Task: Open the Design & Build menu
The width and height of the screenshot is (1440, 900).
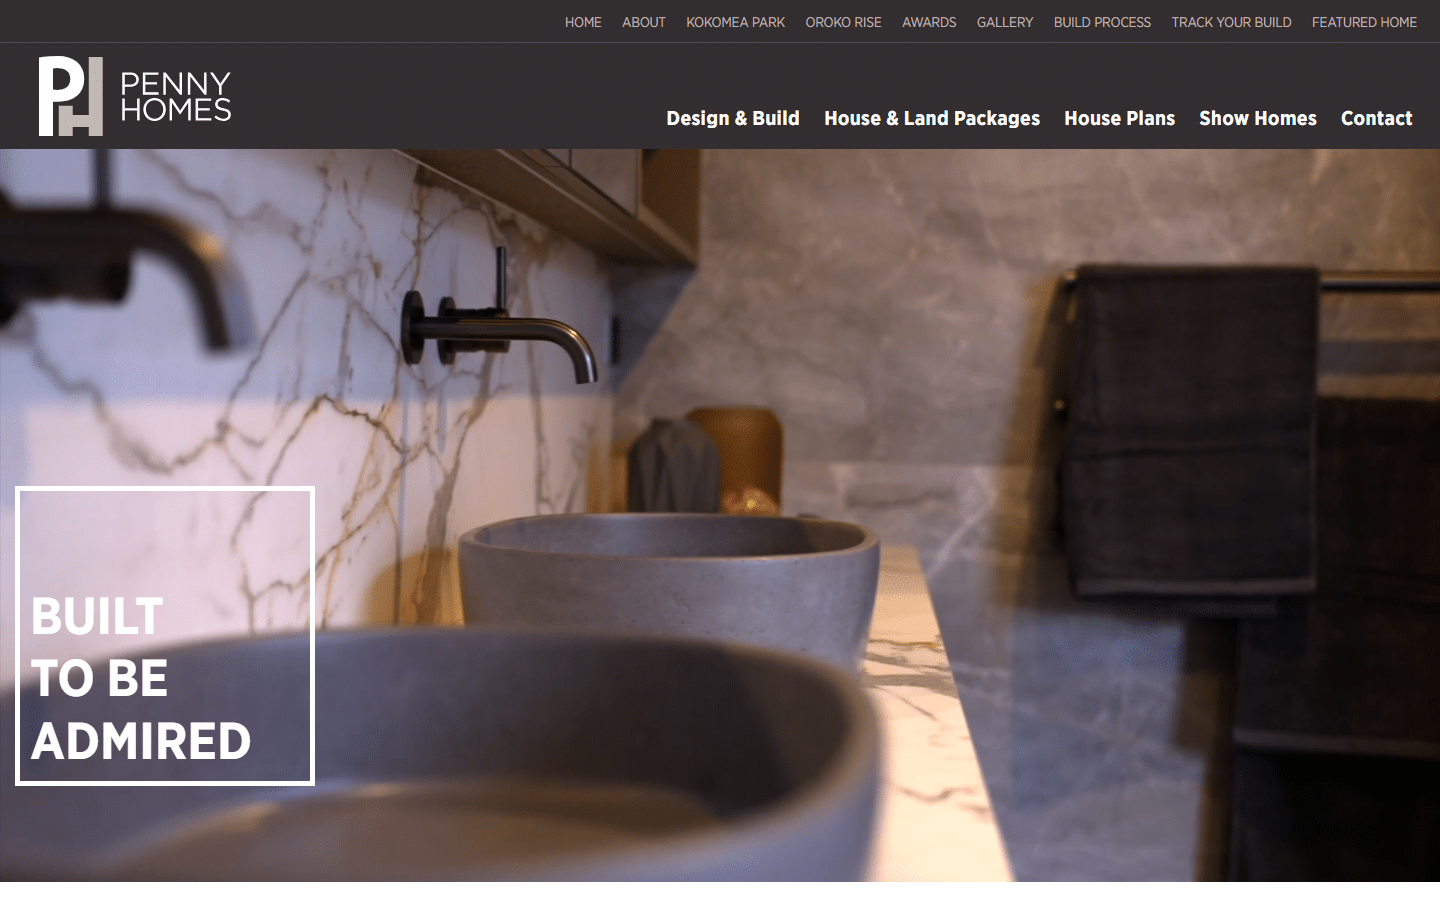Action: 733,118
